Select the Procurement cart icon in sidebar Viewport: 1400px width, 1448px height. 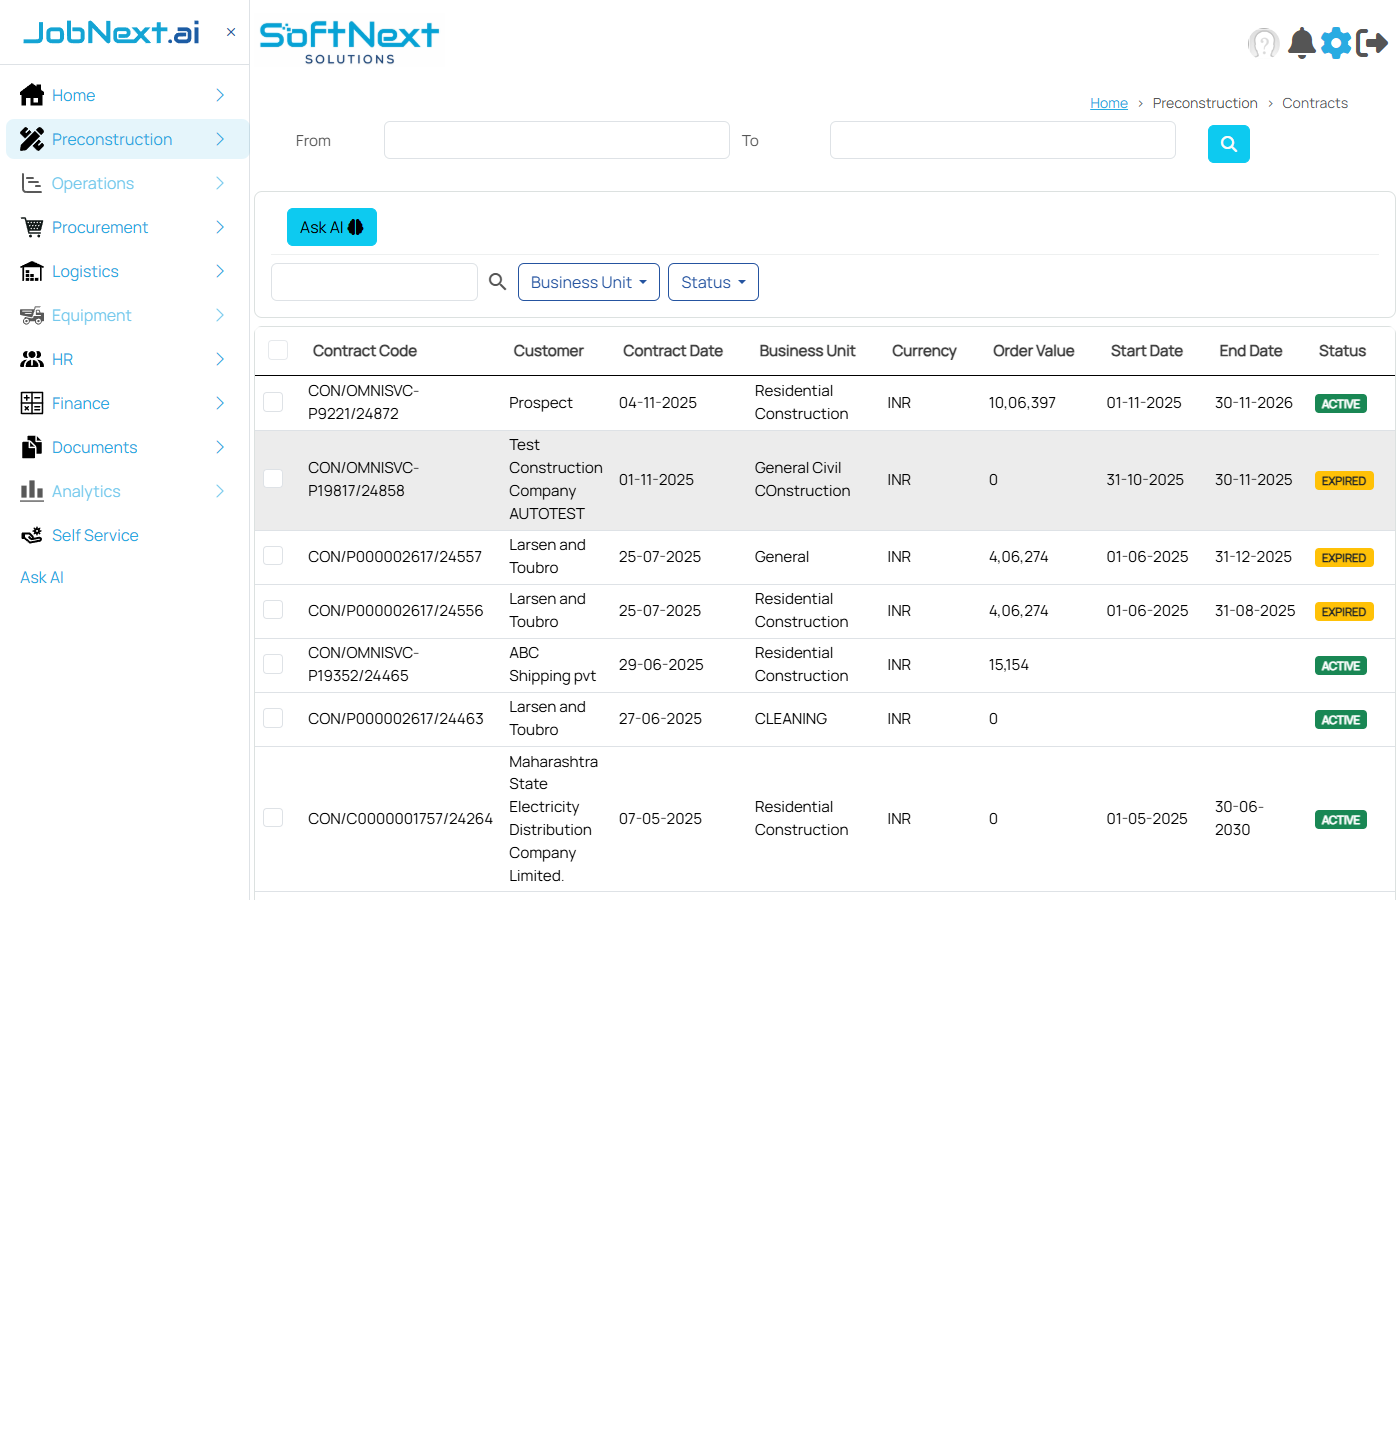pos(31,227)
